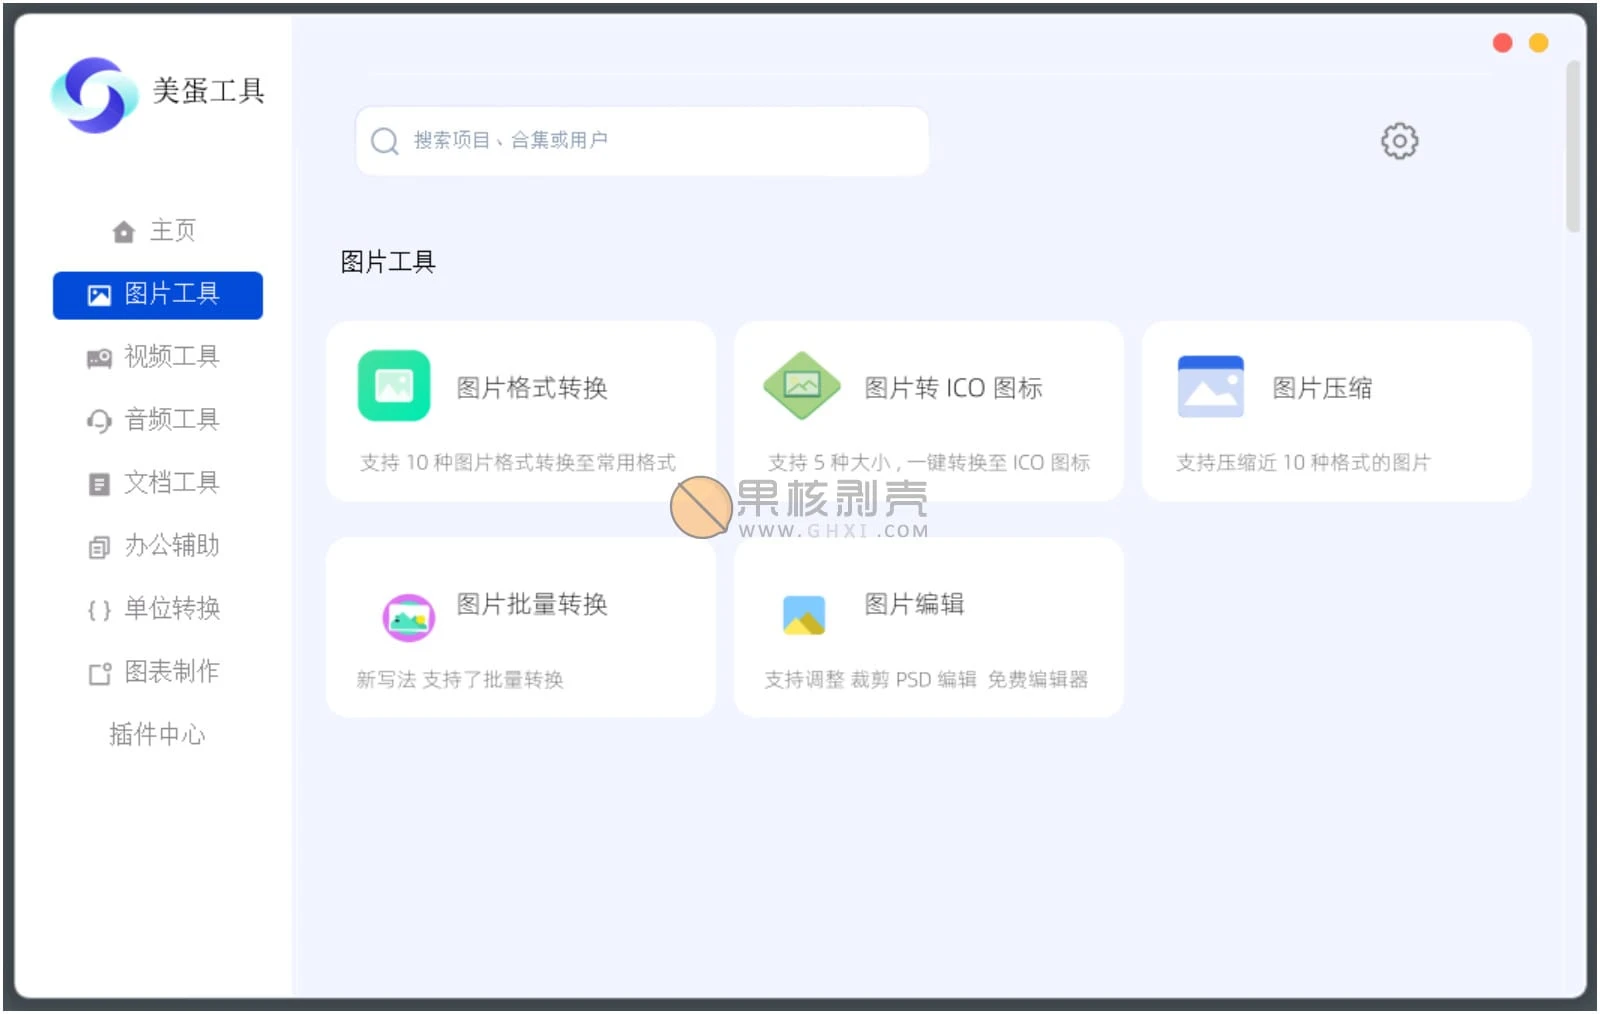Focus the 搜索项目、合集或用户 search field
The height and width of the screenshot is (1014, 1600).
click(660, 141)
